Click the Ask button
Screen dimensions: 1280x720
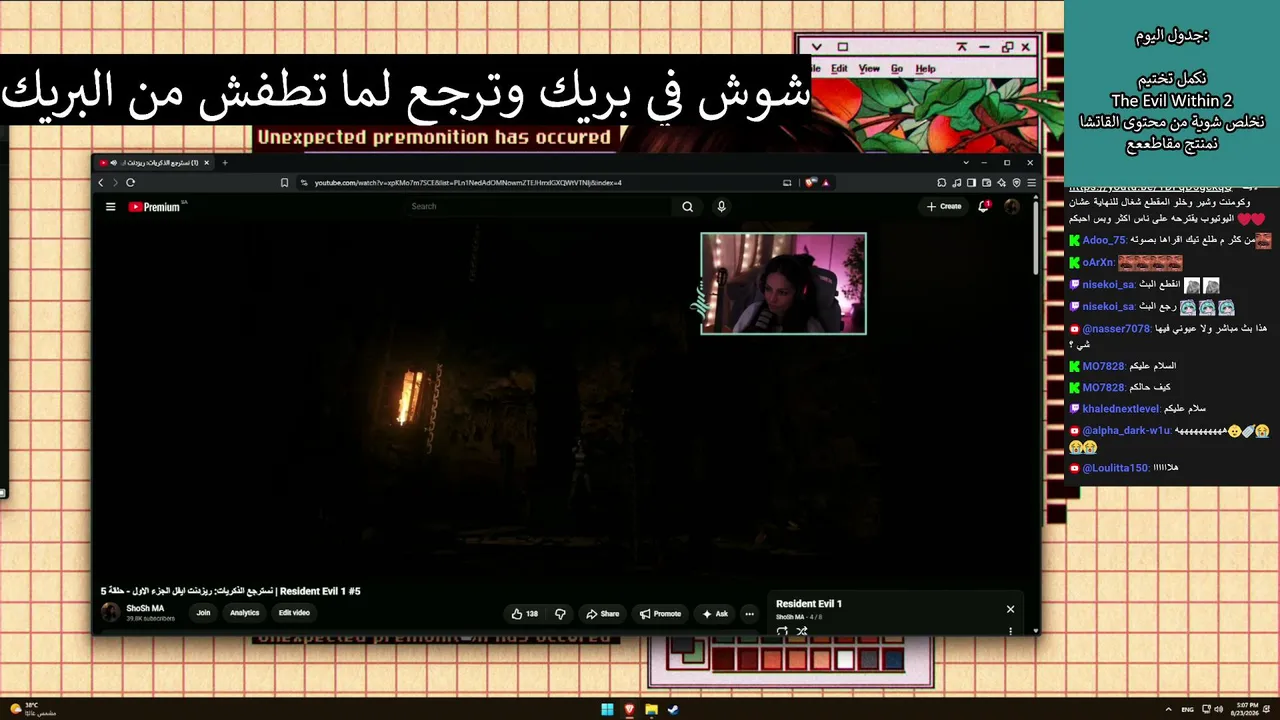(x=715, y=614)
